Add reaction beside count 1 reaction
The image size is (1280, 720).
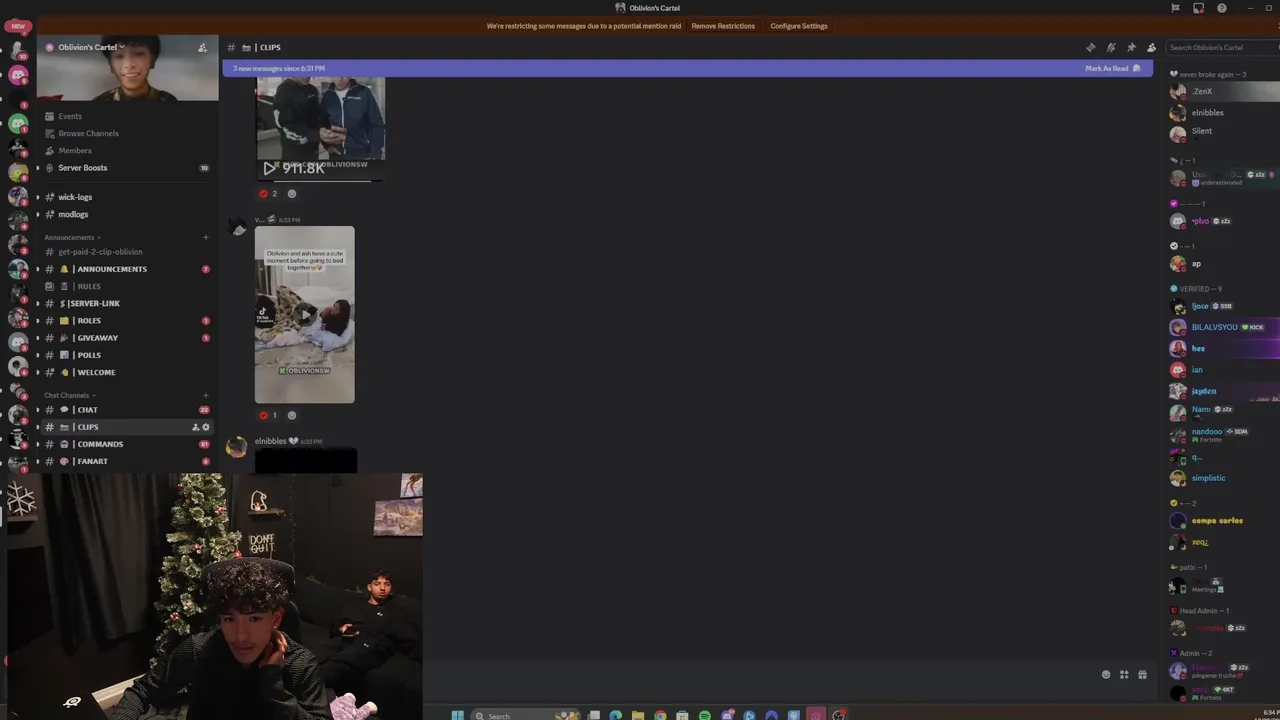pyautogui.click(x=292, y=415)
